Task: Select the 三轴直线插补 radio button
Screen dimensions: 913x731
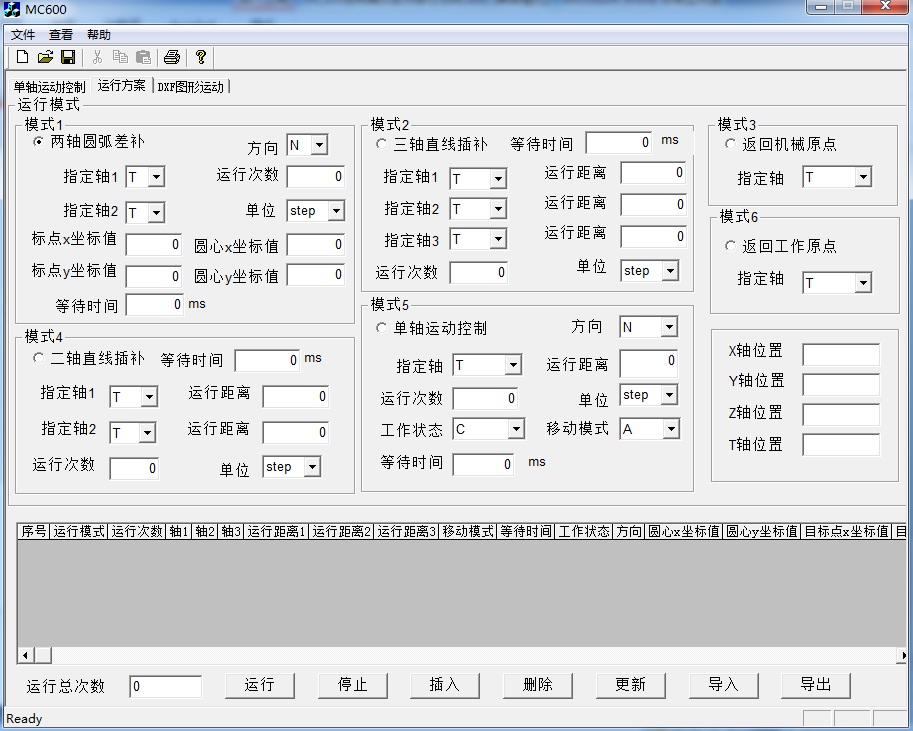Action: click(x=381, y=144)
